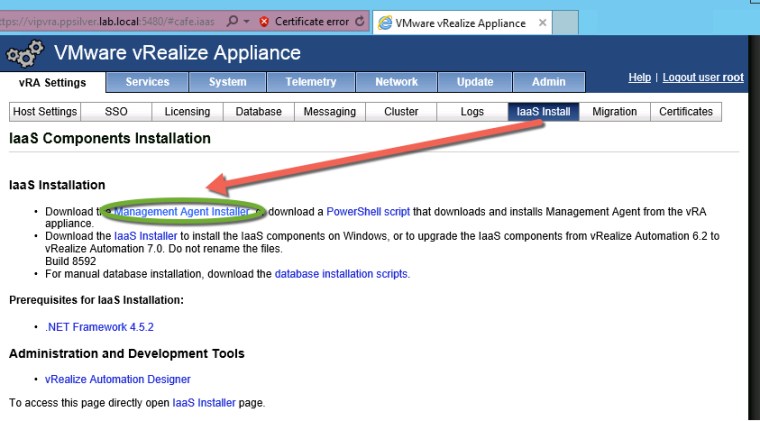This screenshot has width=760, height=421.
Task: Open the Admin tab
Action: pos(549,82)
